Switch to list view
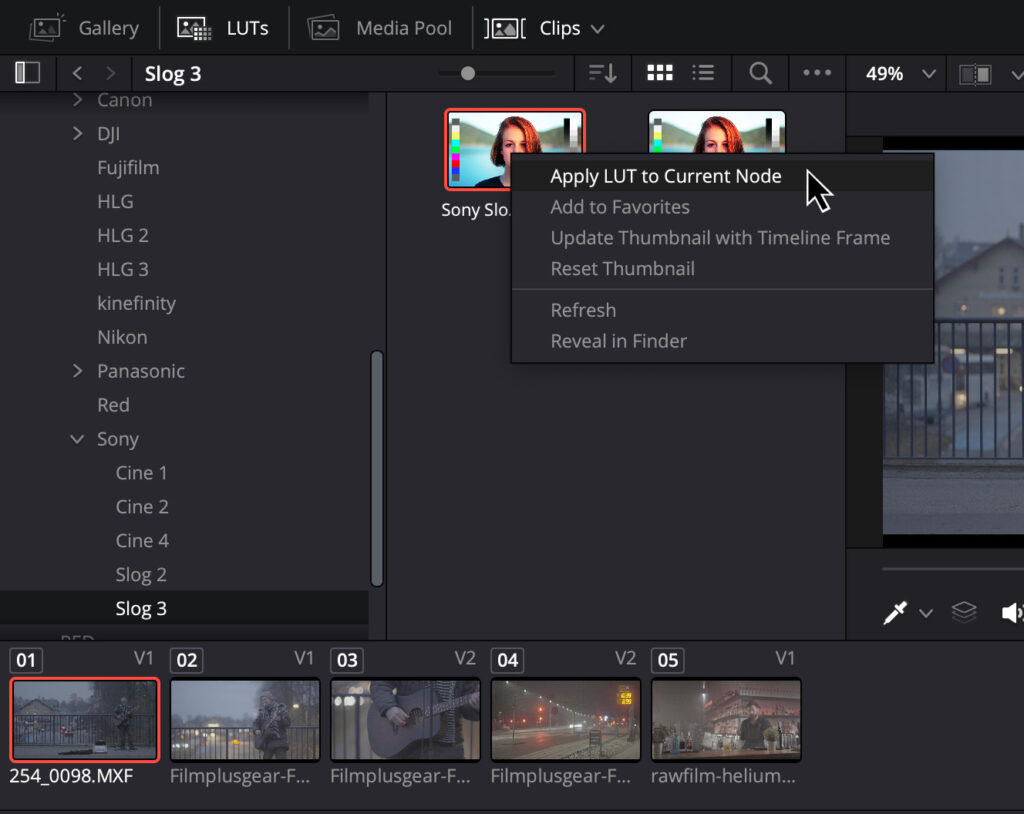Image resolution: width=1024 pixels, height=814 pixels. pyautogui.click(x=704, y=73)
